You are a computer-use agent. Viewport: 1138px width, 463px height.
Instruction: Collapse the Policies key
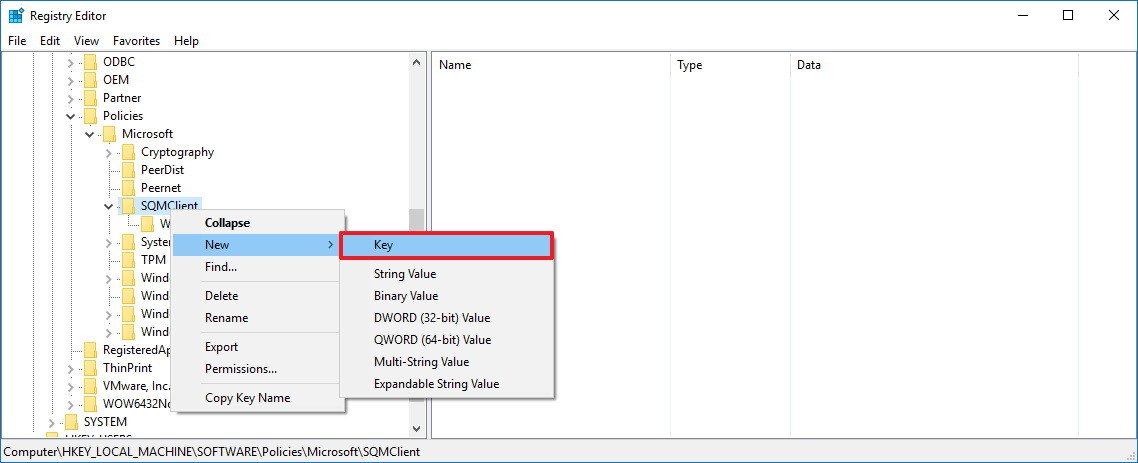(70, 116)
